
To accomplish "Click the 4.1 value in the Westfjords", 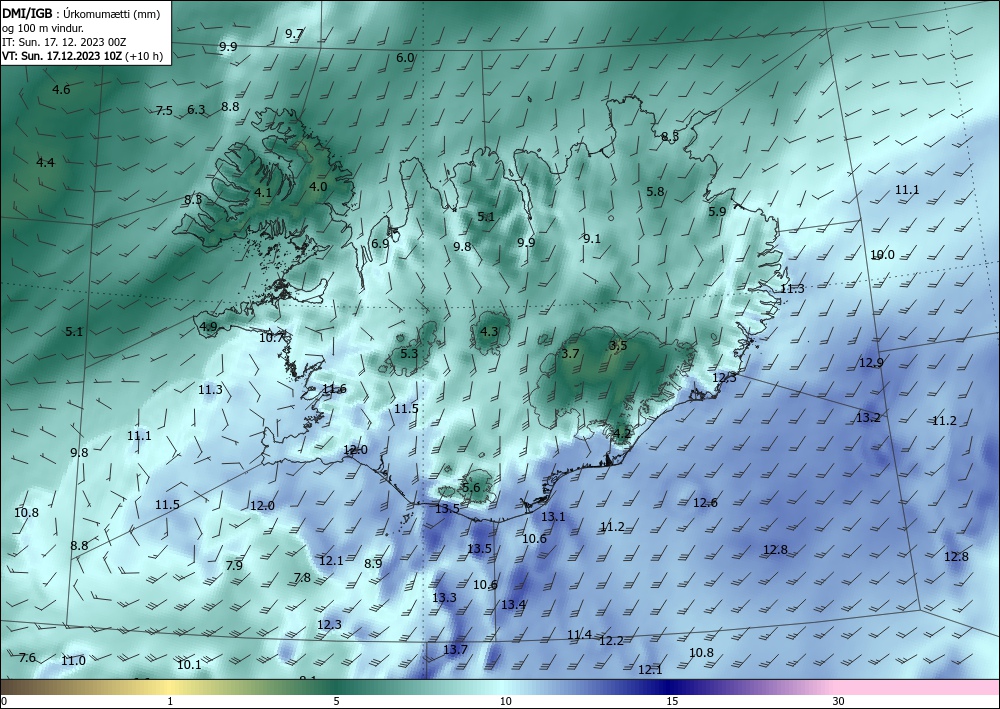I will [263, 192].
